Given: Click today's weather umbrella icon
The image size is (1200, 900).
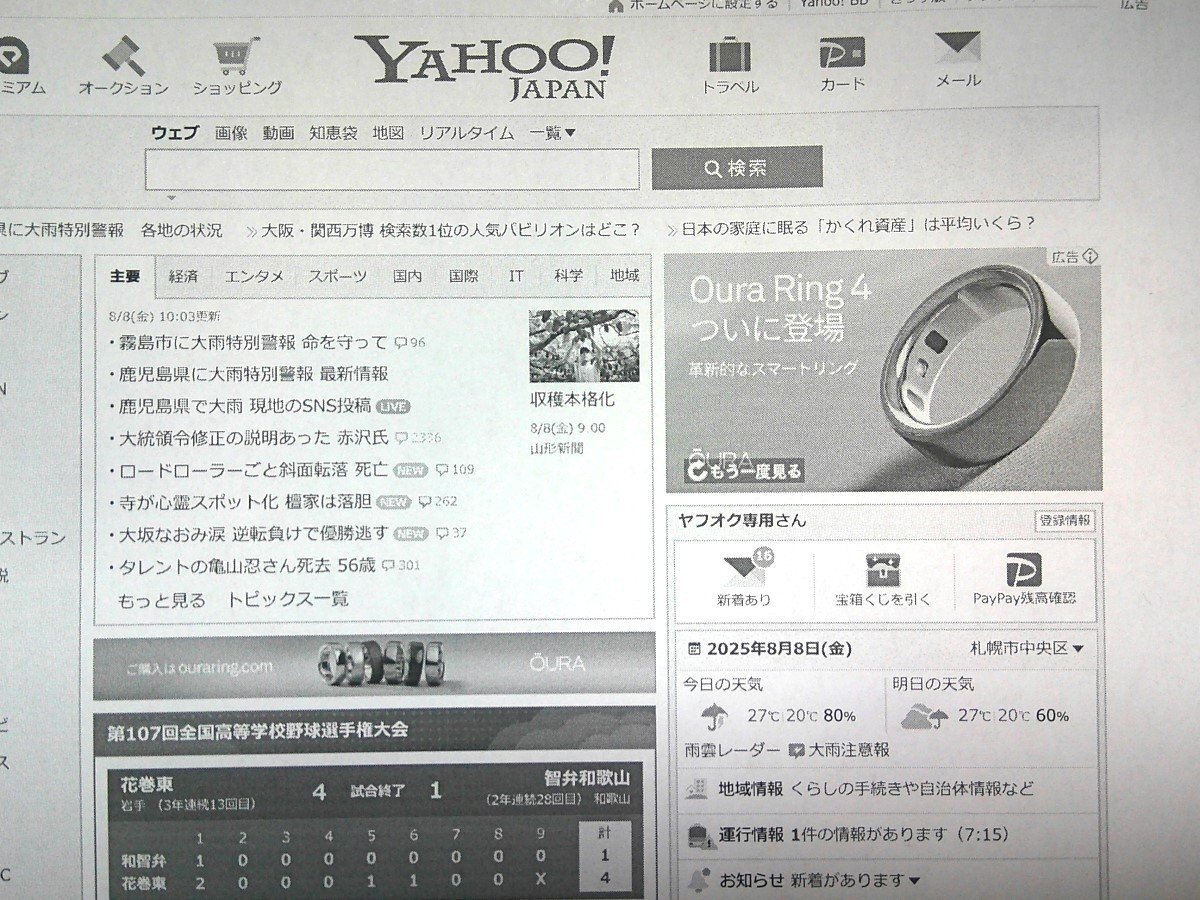Looking at the screenshot, I should click(714, 716).
